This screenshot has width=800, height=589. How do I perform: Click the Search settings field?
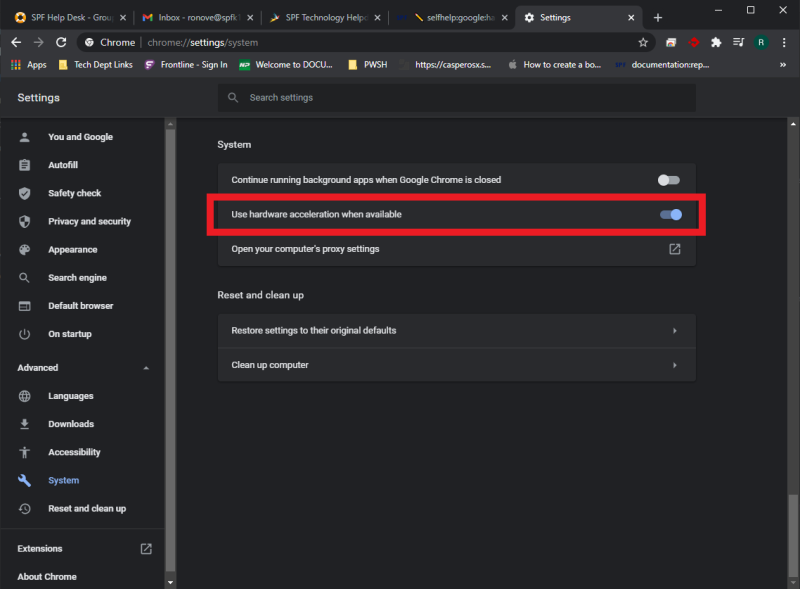456,98
